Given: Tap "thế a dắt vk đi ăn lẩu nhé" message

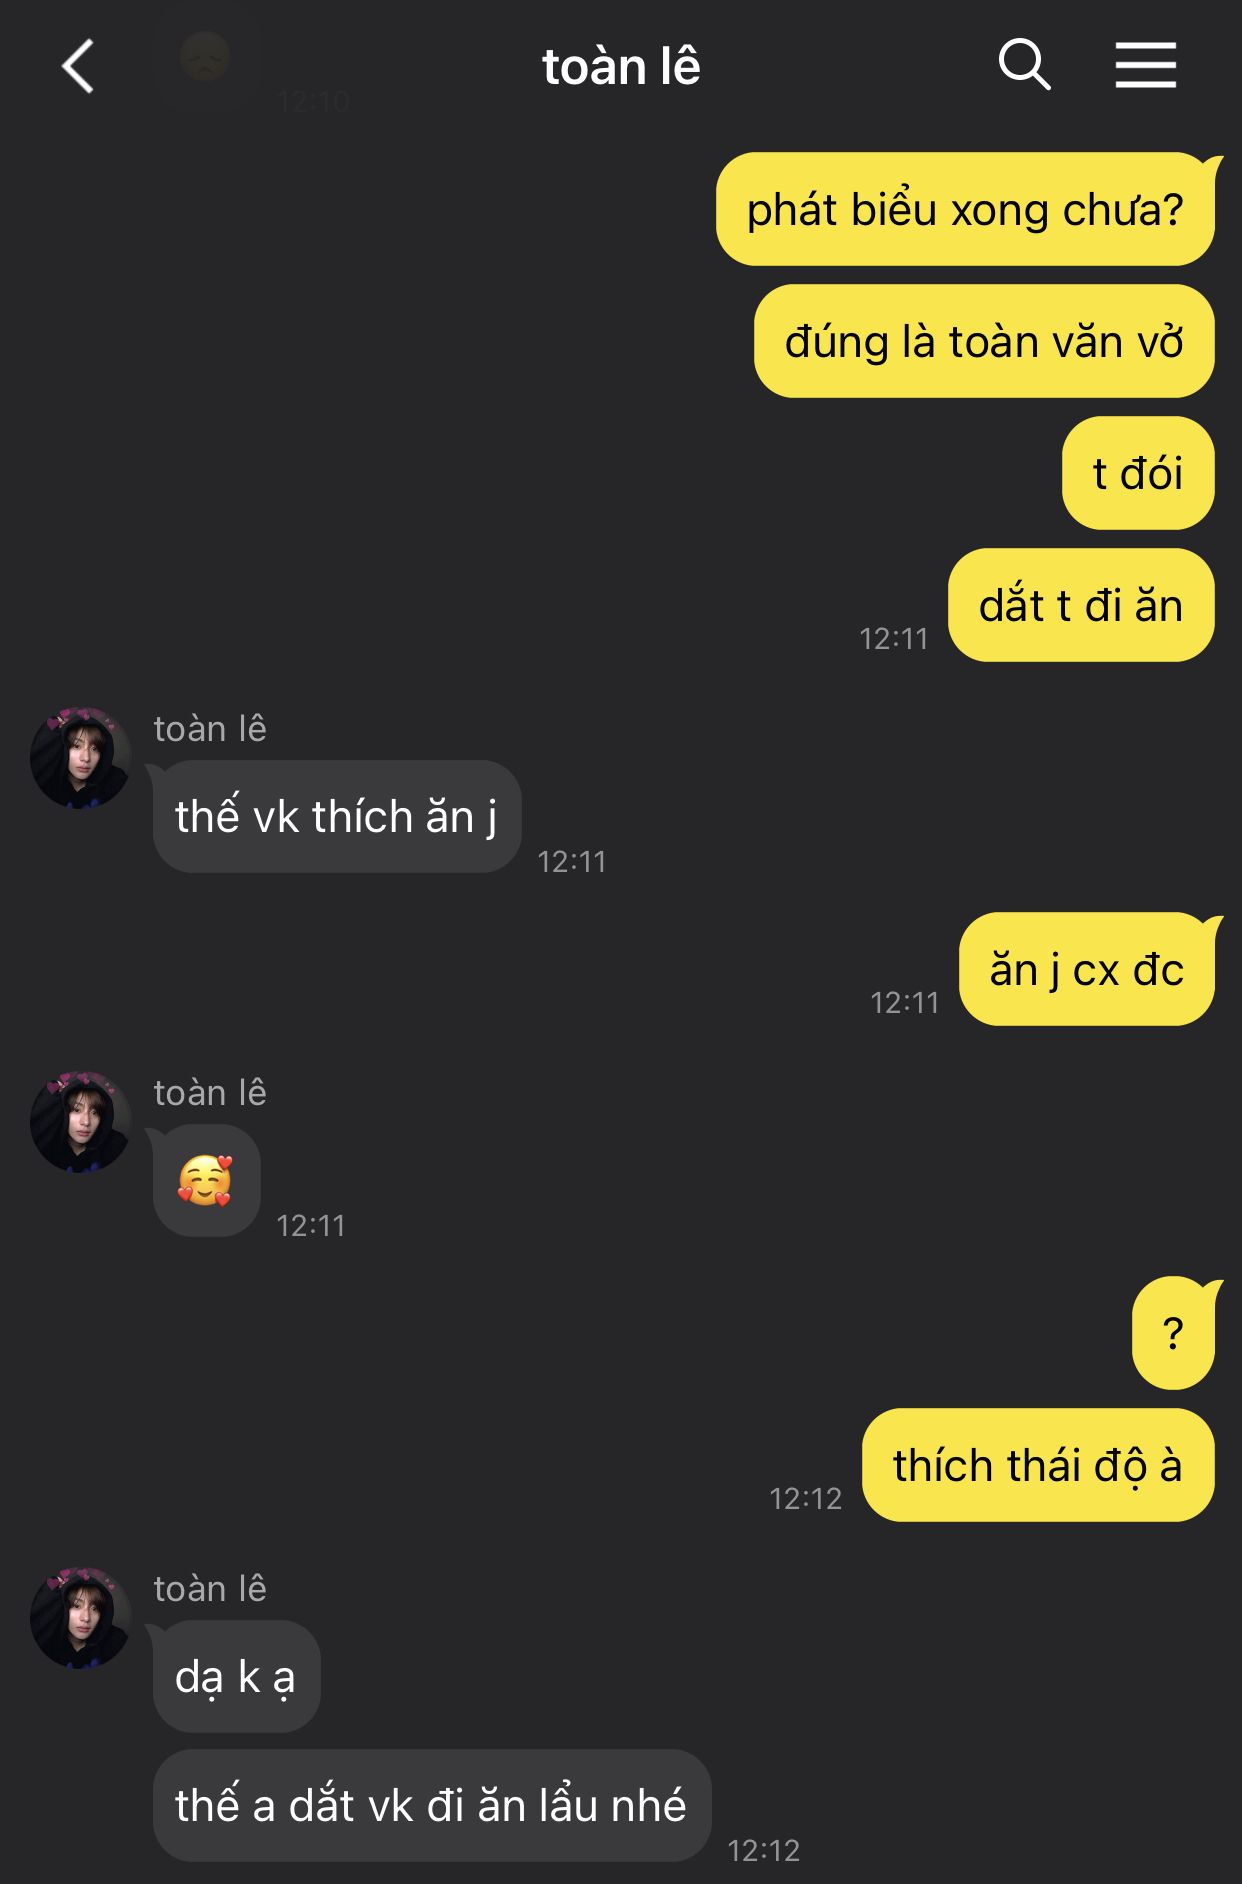Looking at the screenshot, I should 432,1805.
